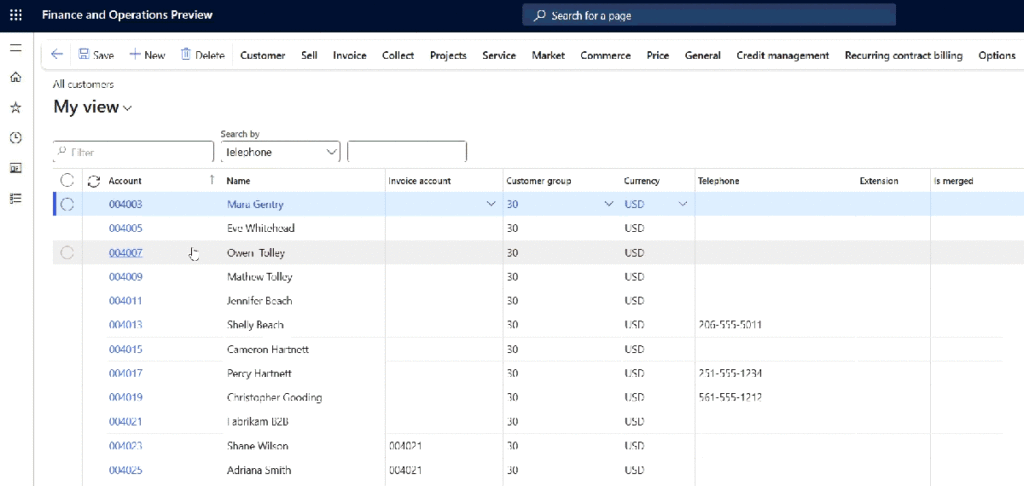Viewport: 1024px width, 486px height.
Task: Click the Search for a page box
Action: [708, 16]
